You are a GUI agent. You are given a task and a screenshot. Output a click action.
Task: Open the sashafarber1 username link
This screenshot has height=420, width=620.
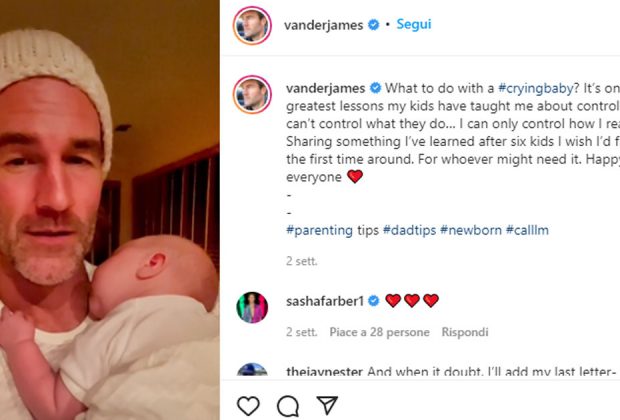(x=325, y=301)
